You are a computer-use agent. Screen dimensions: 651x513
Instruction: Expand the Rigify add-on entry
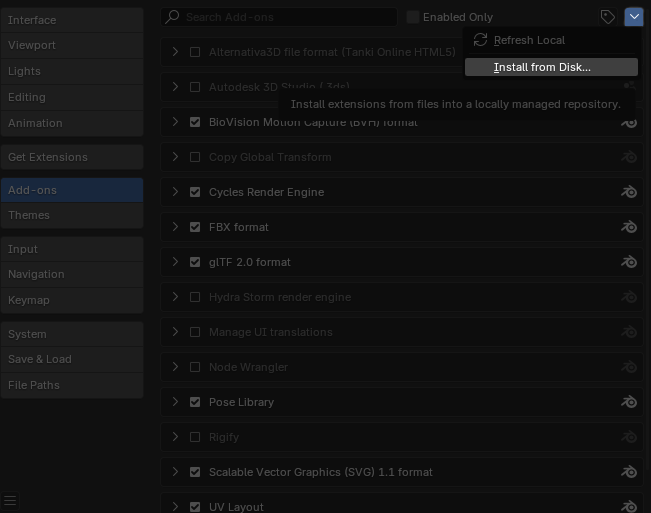coord(175,437)
